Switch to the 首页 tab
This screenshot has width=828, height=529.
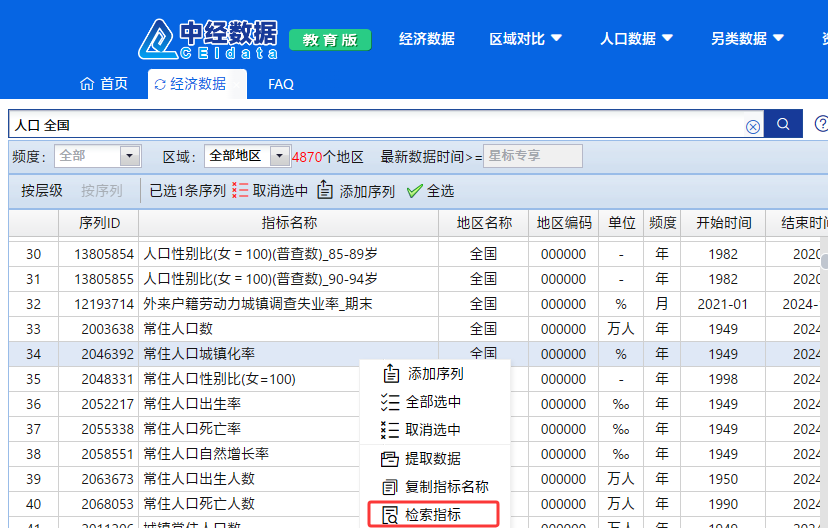[x=104, y=84]
